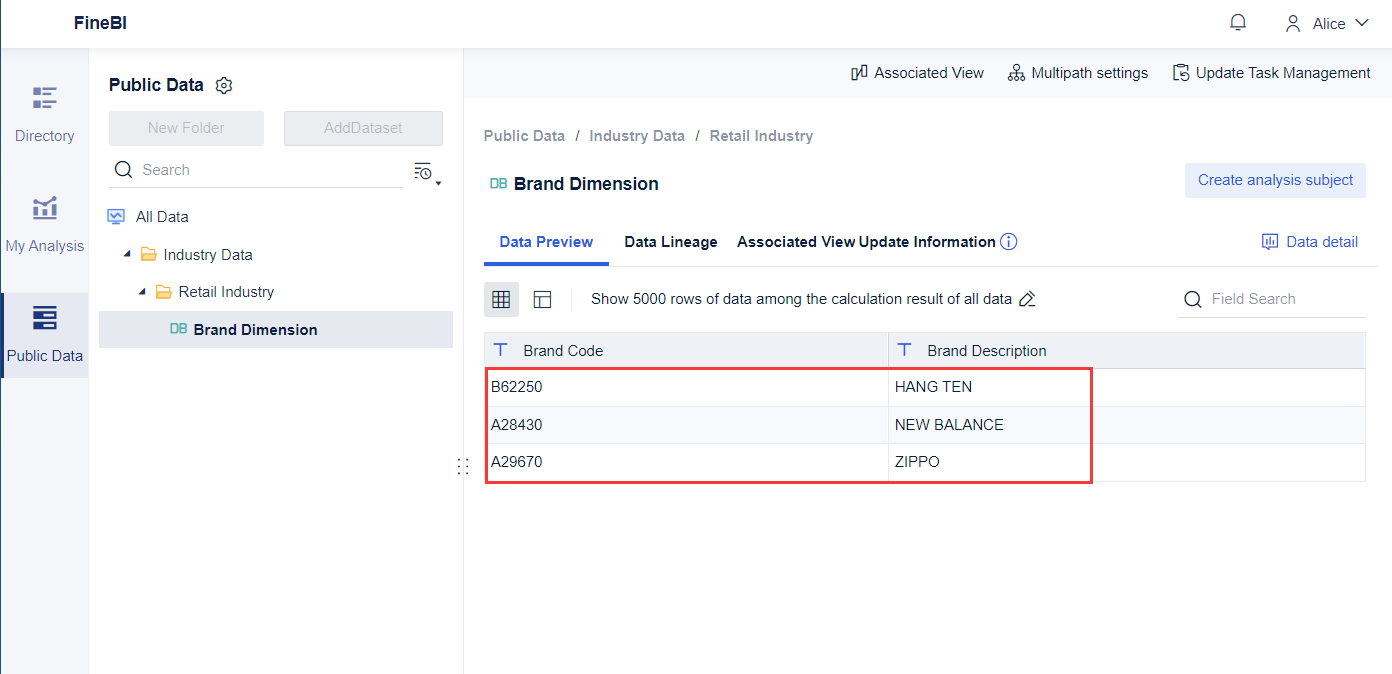The width and height of the screenshot is (1392, 674).
Task: Toggle the recent-update sort filter above the tree
Action: click(x=424, y=170)
